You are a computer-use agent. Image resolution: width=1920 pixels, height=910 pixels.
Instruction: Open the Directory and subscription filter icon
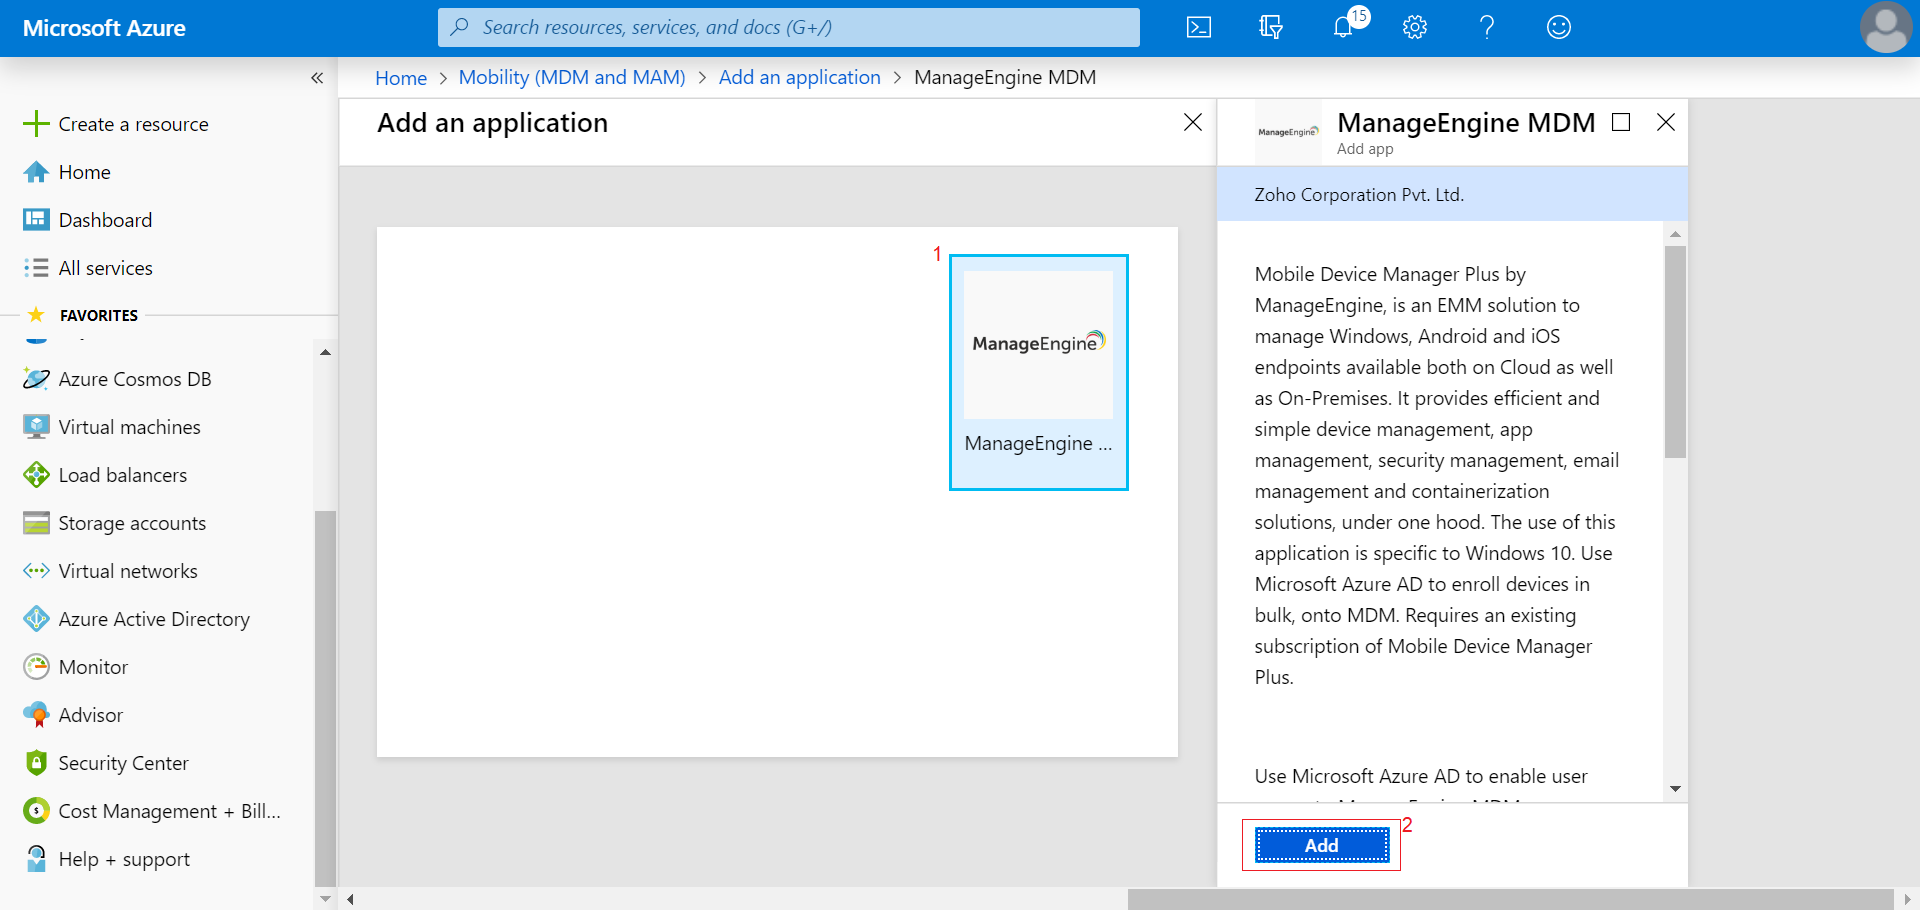pos(1270,27)
